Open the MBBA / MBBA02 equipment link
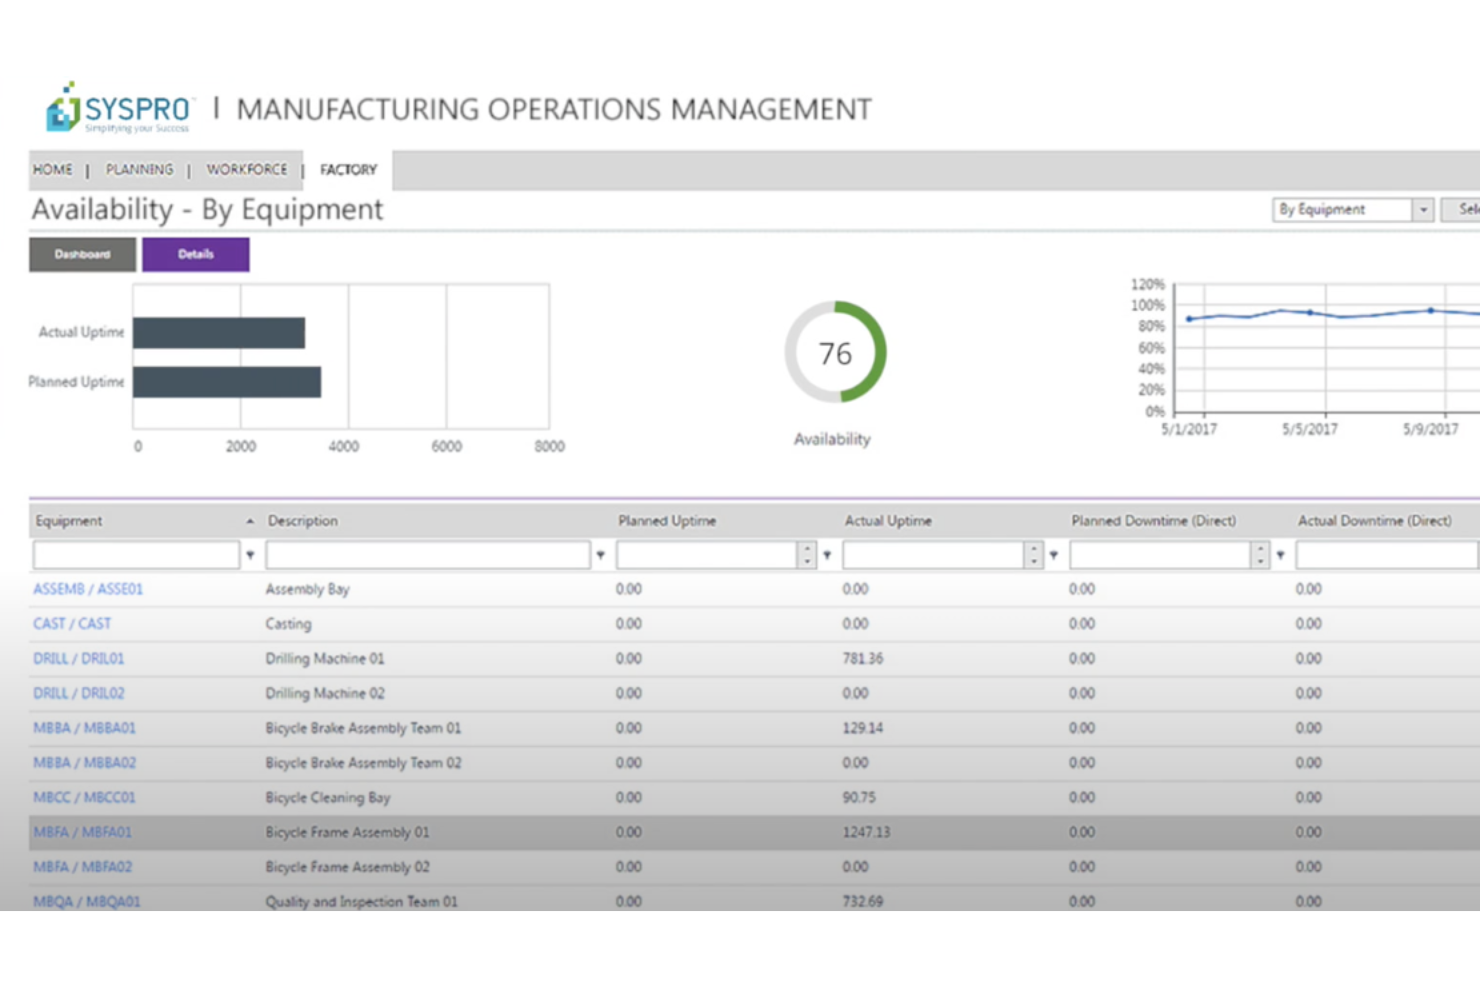Viewport: 1480px width, 987px height. click(84, 763)
